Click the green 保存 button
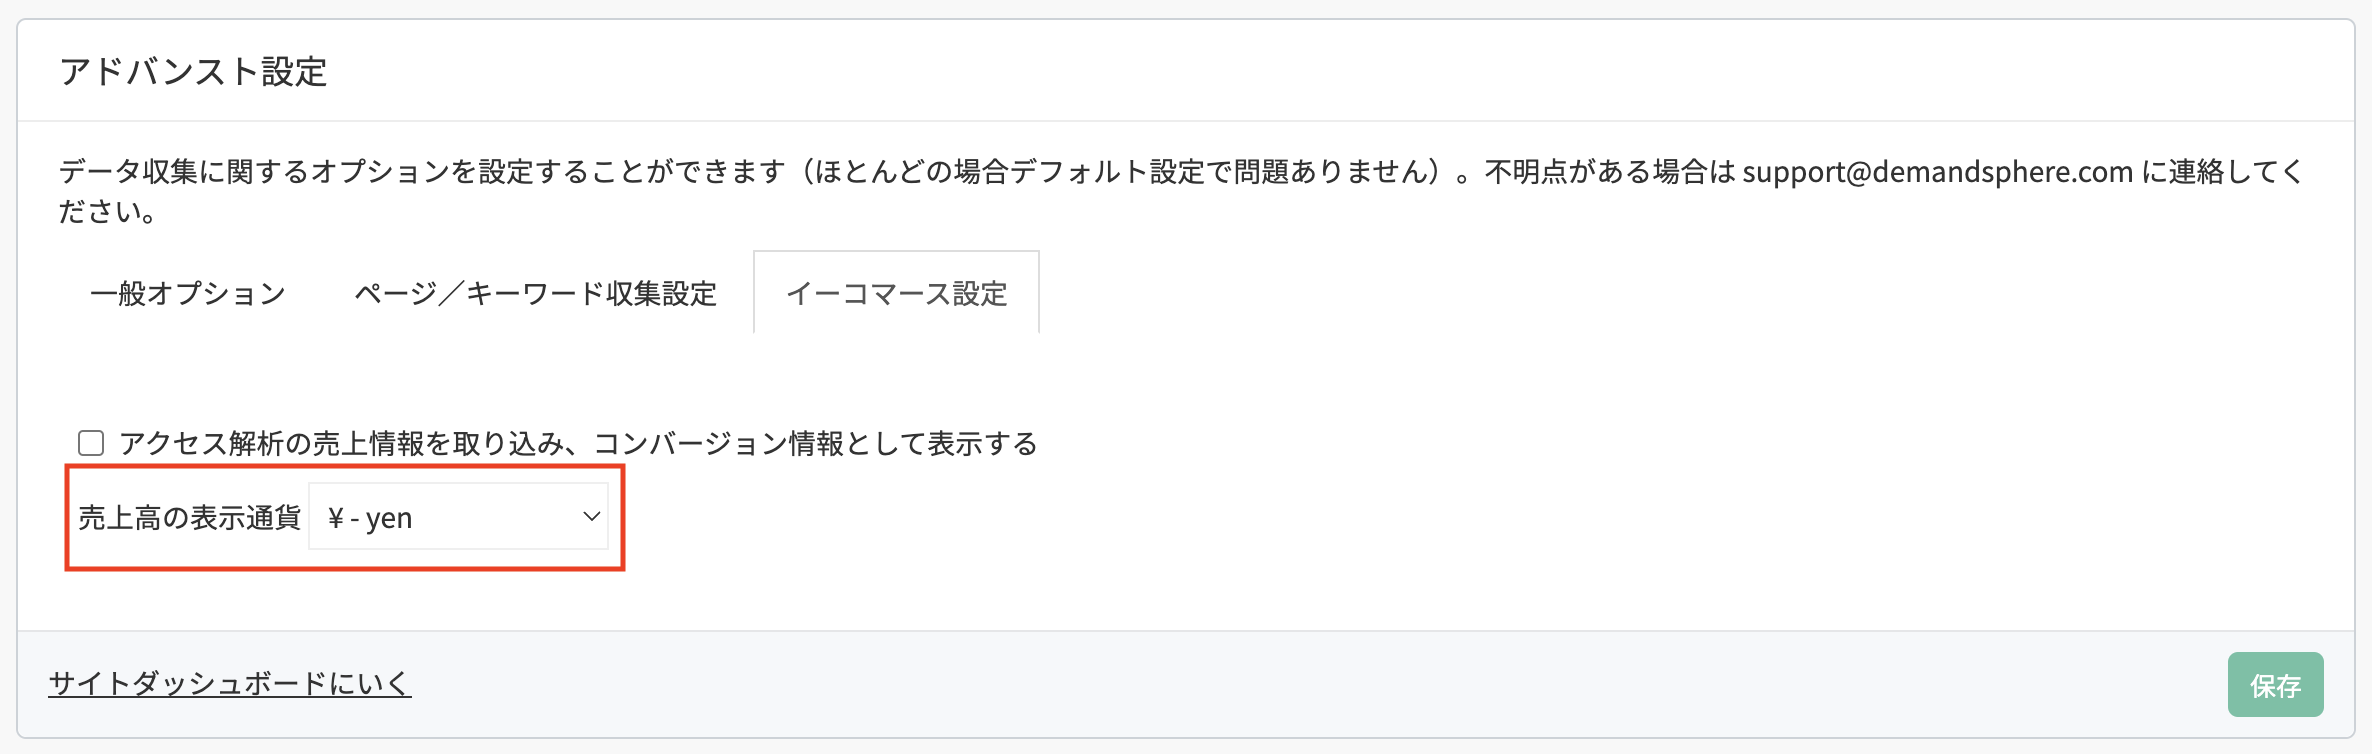 tap(2275, 685)
